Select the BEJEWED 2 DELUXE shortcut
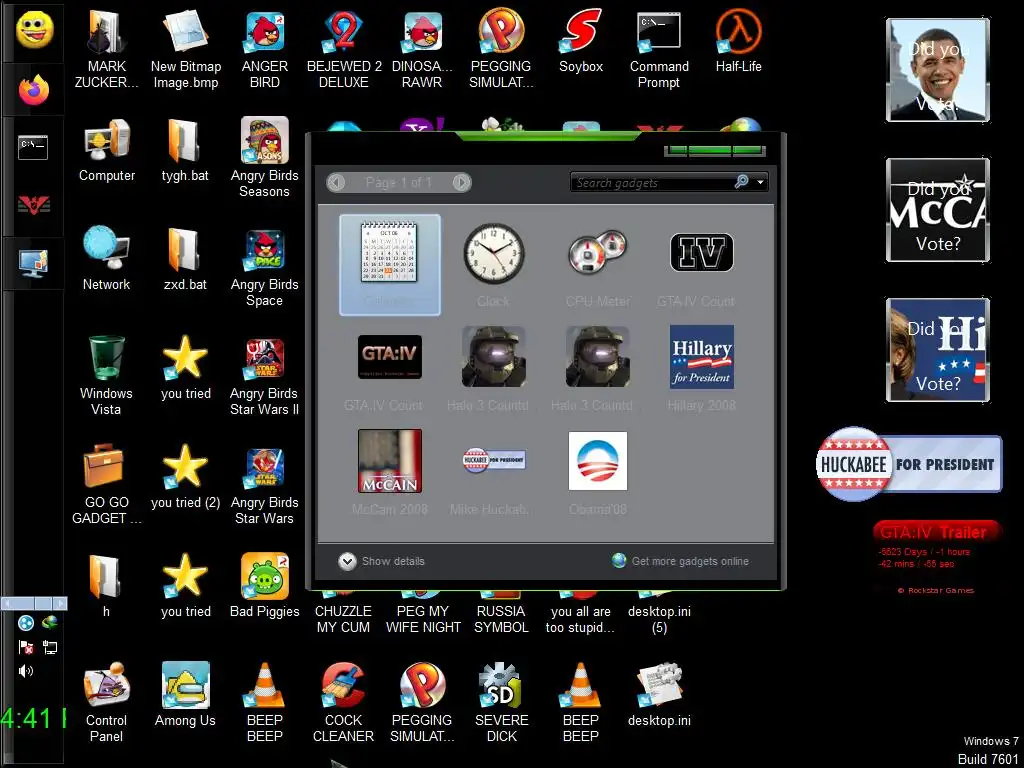 pyautogui.click(x=344, y=50)
